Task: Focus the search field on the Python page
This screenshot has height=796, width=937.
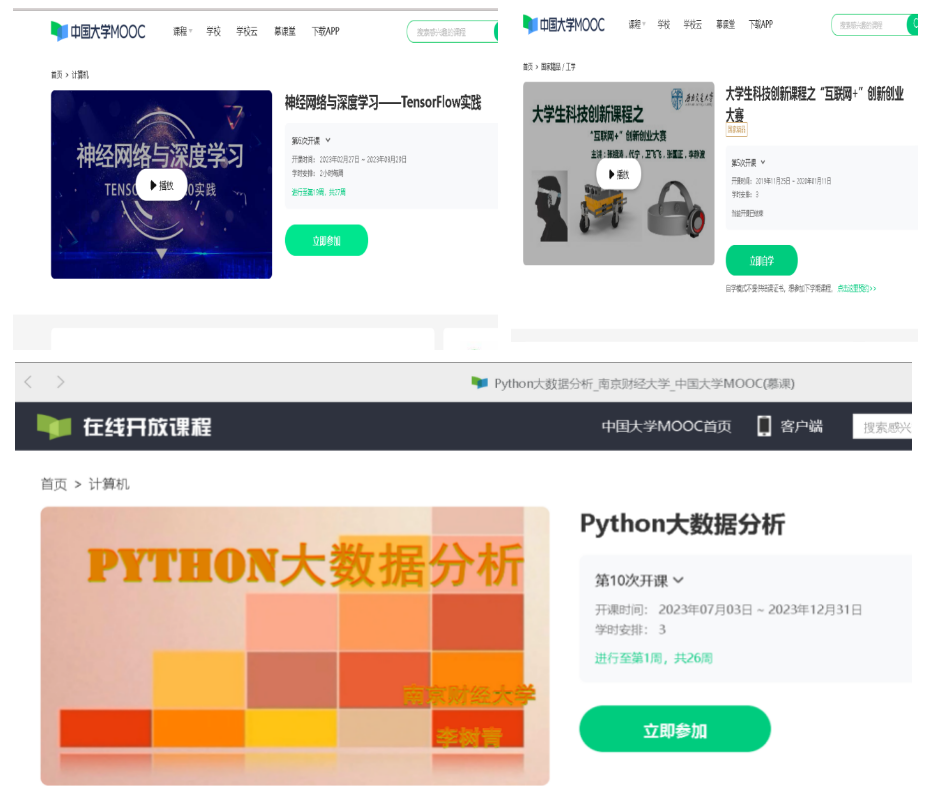Action: [x=882, y=427]
